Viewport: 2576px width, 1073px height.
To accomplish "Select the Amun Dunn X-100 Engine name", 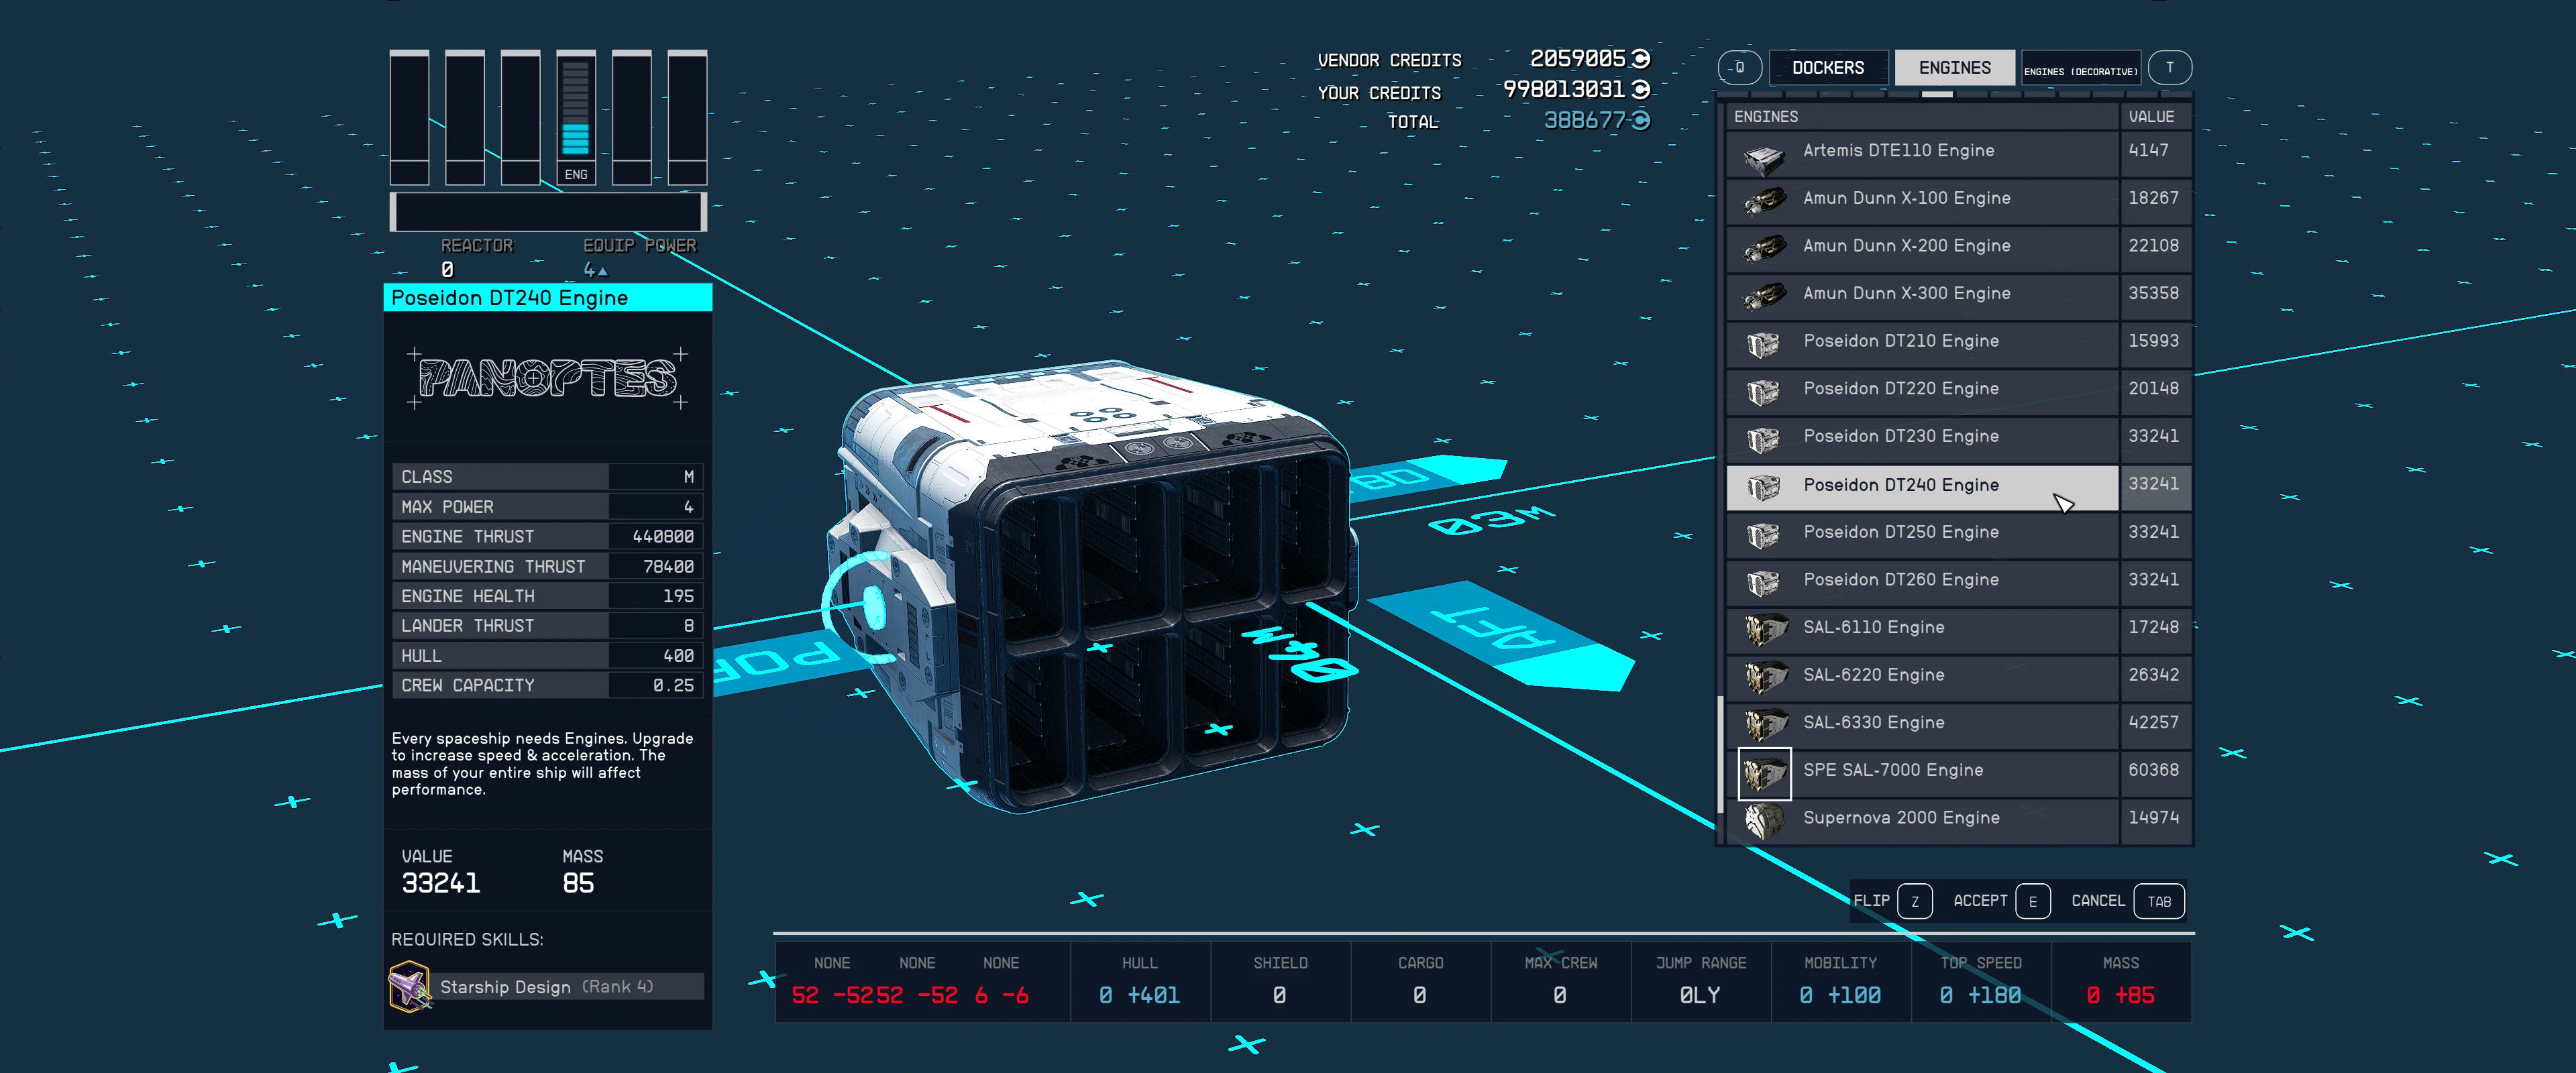I will point(1906,198).
